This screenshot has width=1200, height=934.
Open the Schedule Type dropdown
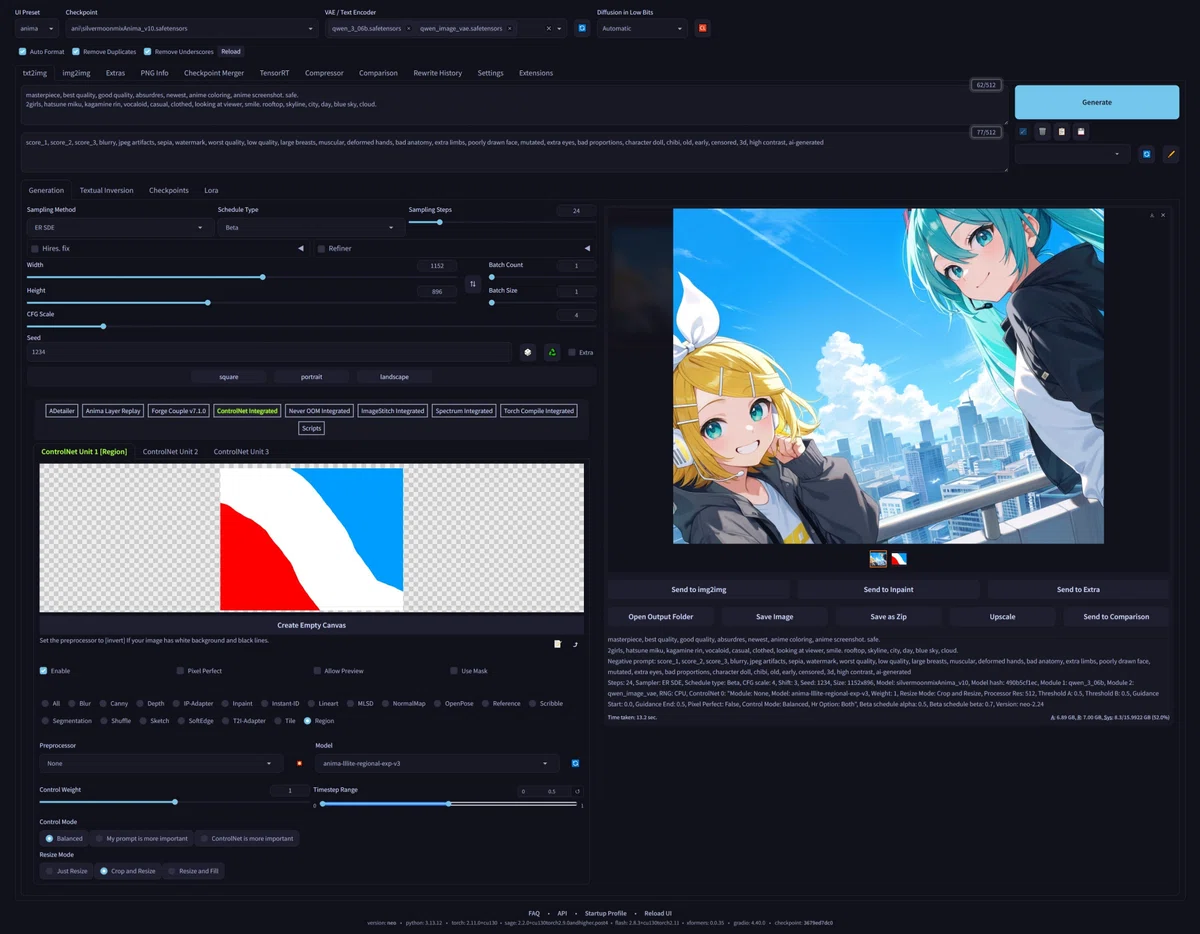pos(309,228)
